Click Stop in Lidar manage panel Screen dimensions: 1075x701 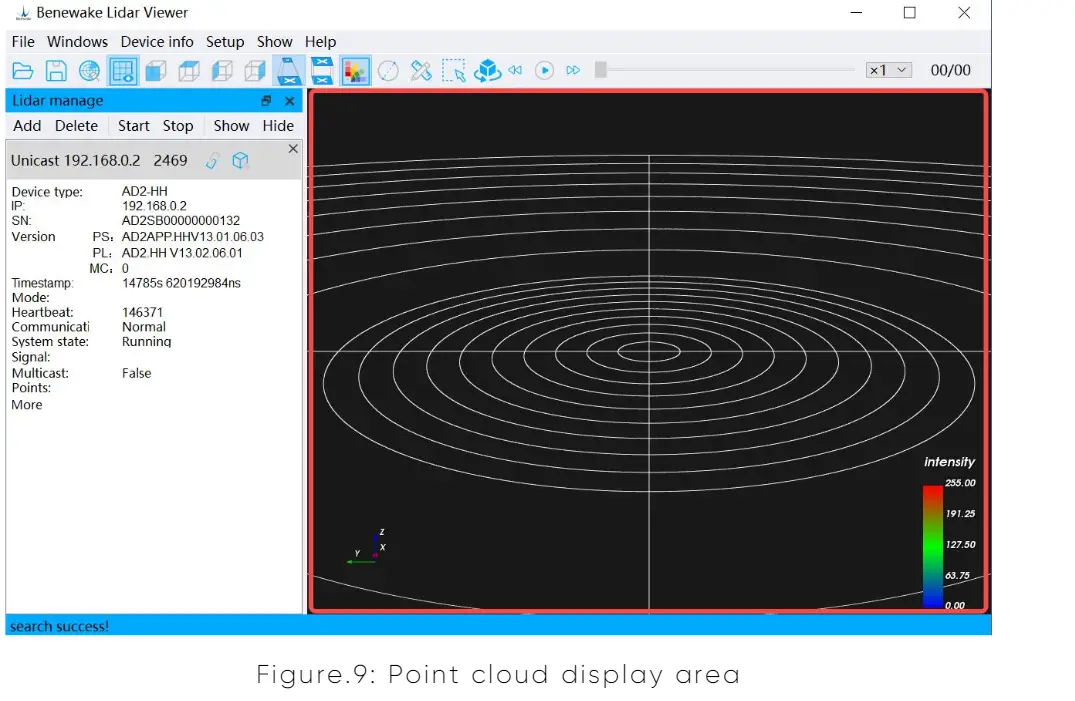click(178, 126)
